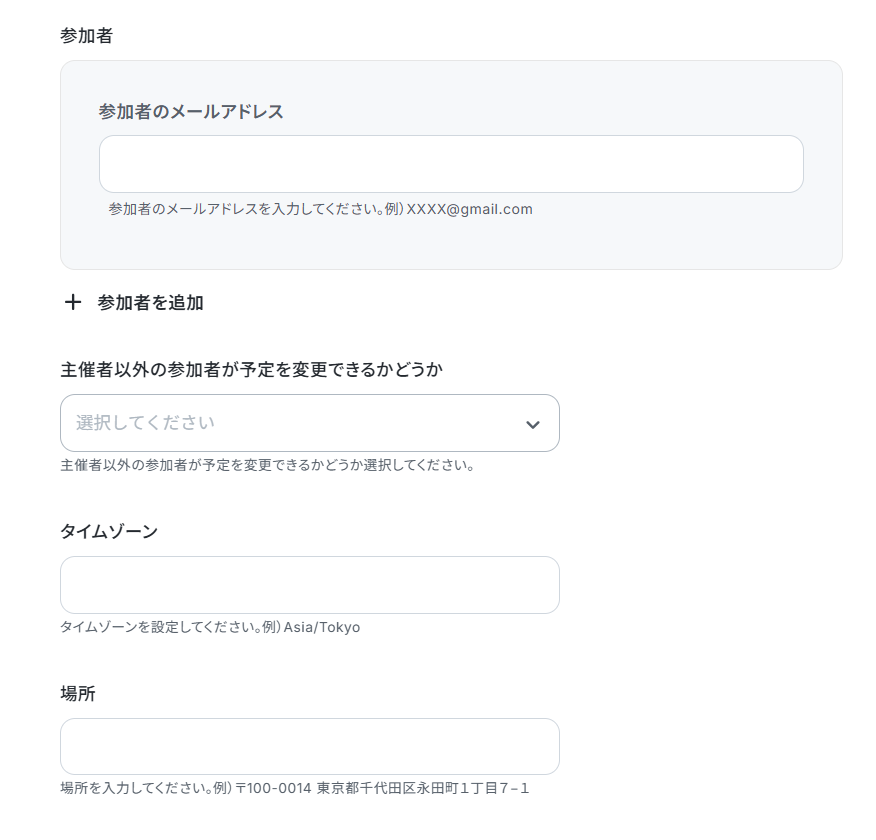Viewport: 876px width, 840px height.
Task: Focus the 参加者のメールアドレス input field
Action: click(451, 164)
